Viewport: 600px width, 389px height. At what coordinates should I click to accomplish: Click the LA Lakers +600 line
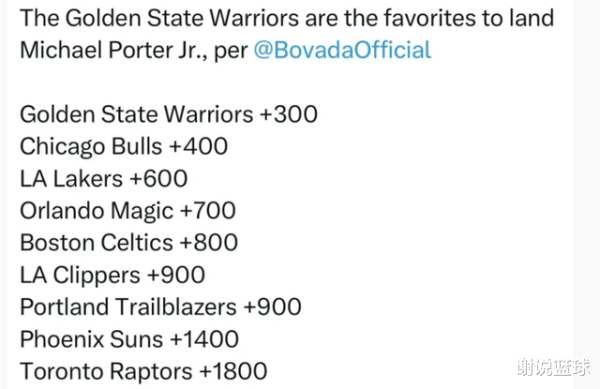(104, 179)
